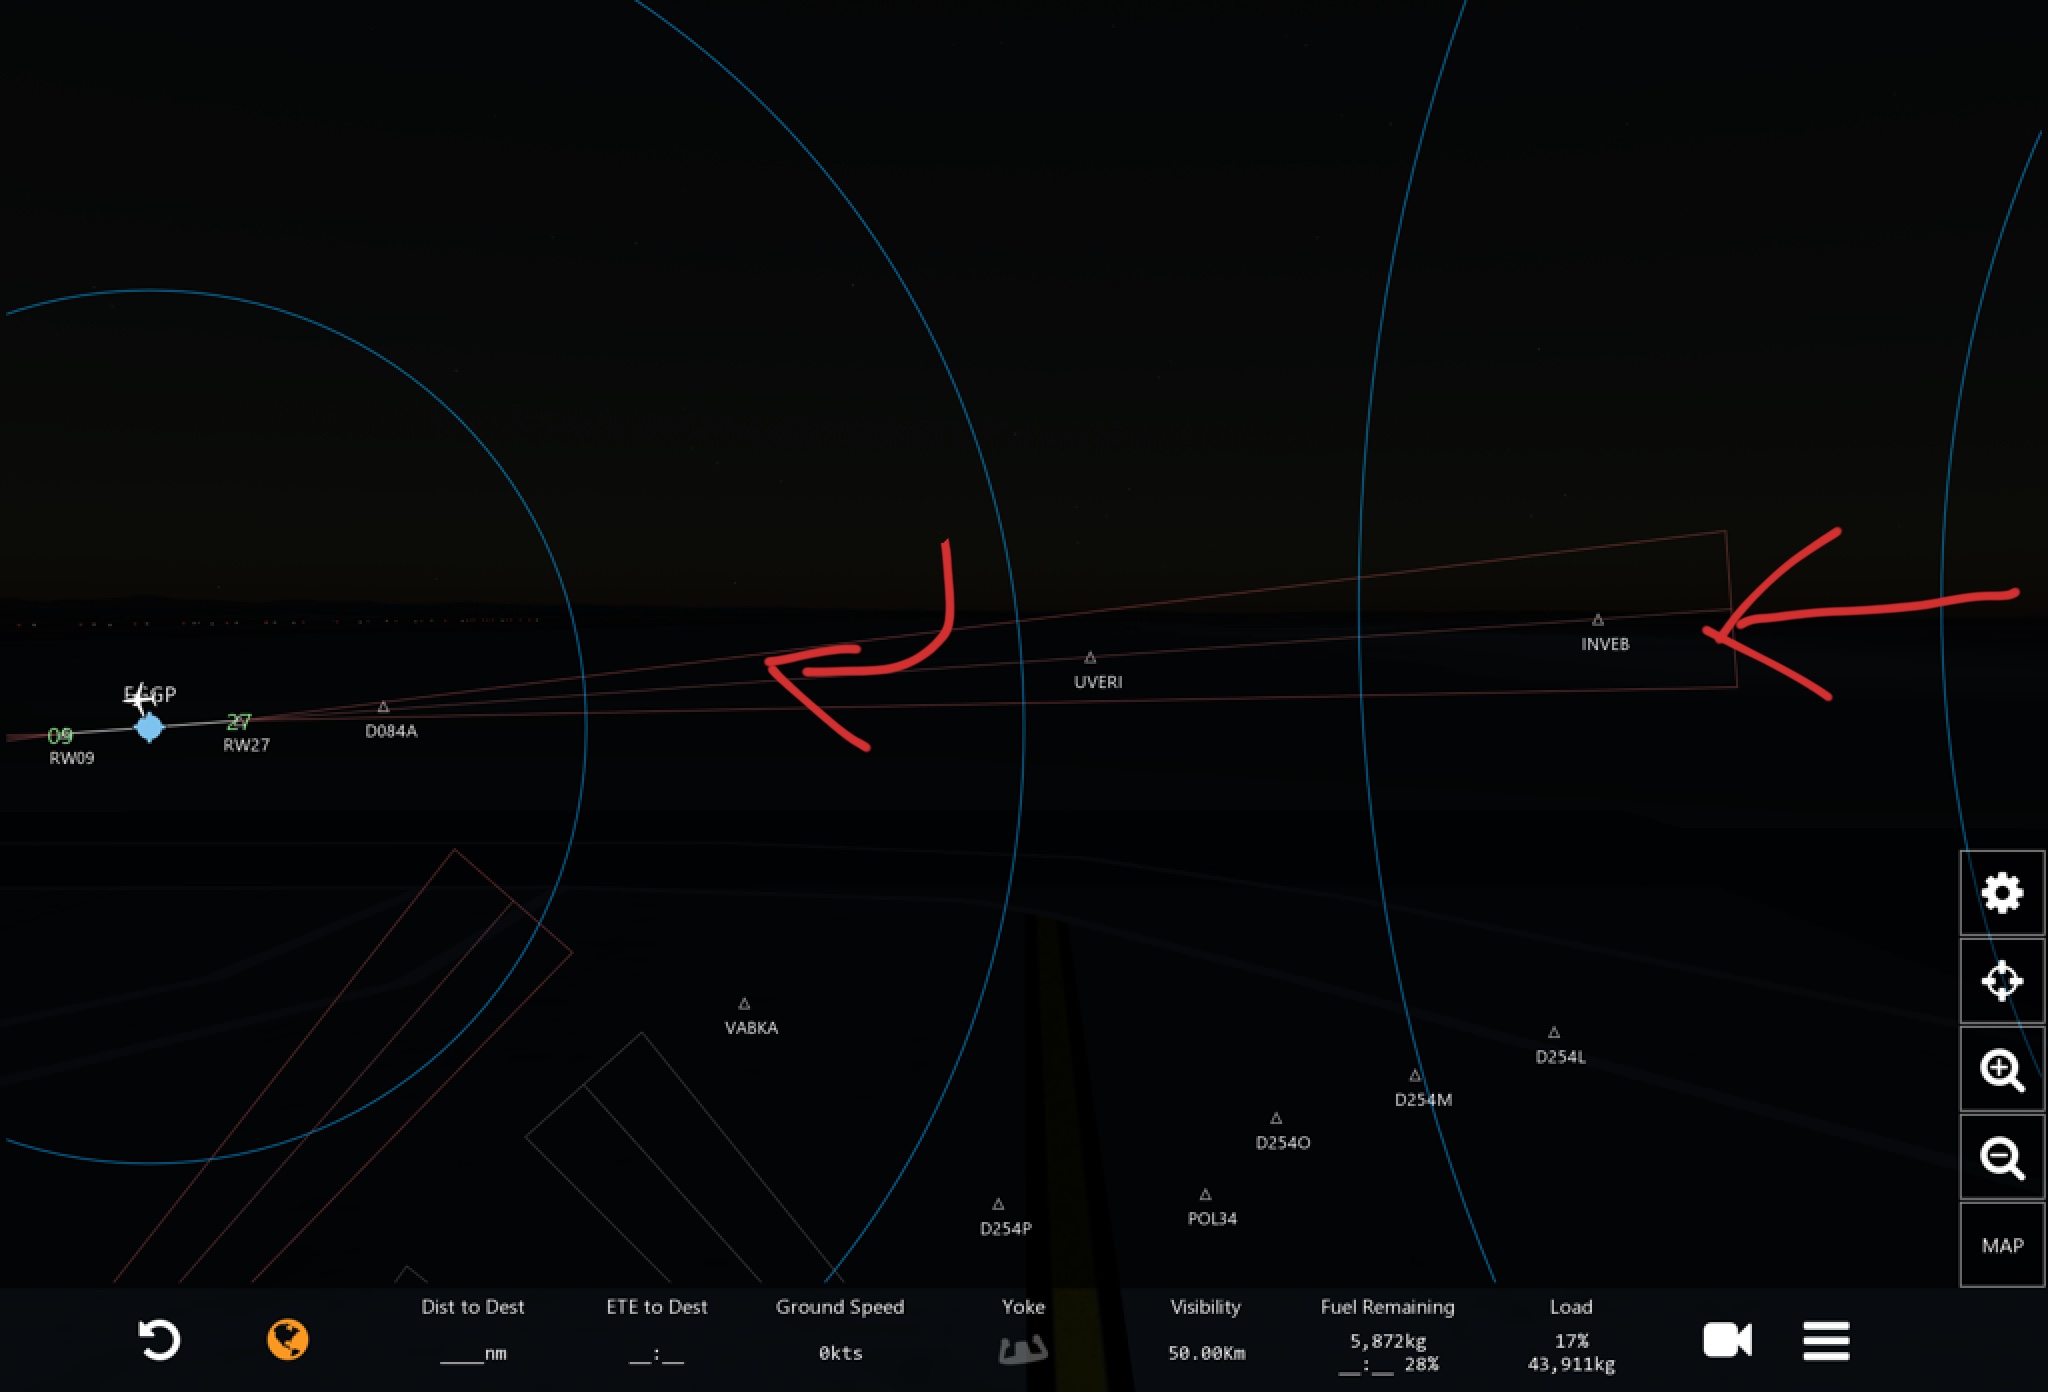The height and width of the screenshot is (1392, 2048).
Task: Open the camera view icon
Action: pyautogui.click(x=1727, y=1340)
